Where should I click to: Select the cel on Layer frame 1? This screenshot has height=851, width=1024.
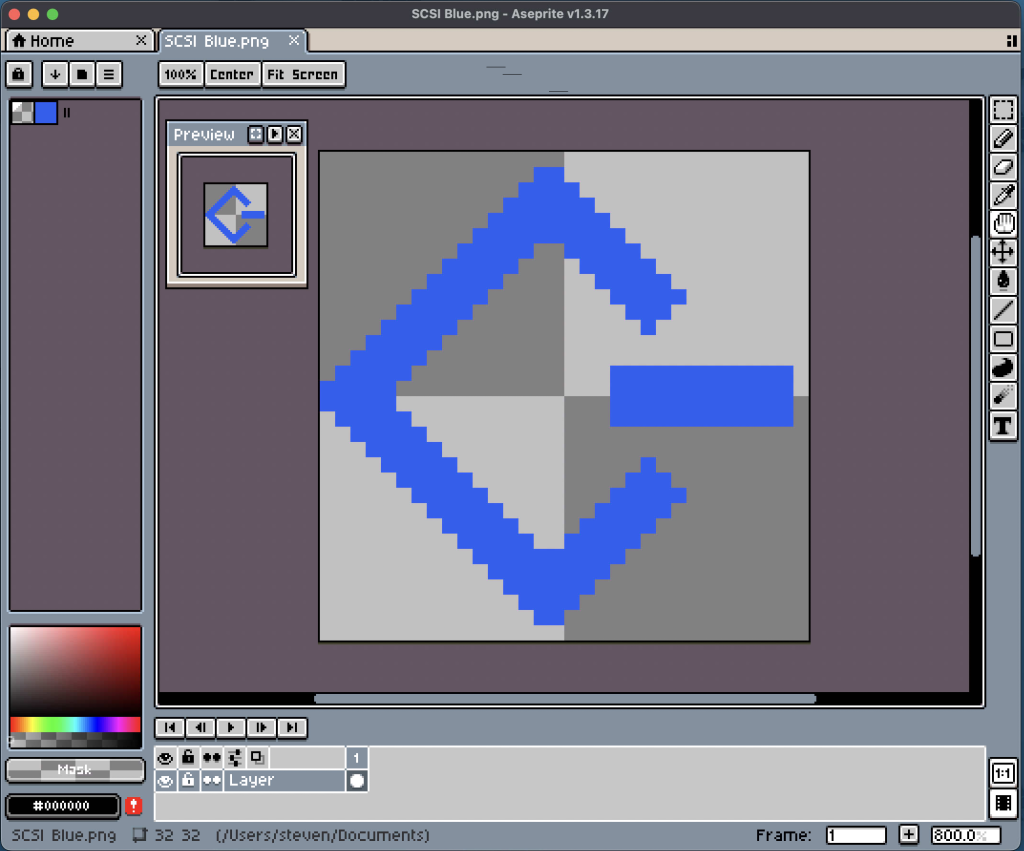click(357, 780)
